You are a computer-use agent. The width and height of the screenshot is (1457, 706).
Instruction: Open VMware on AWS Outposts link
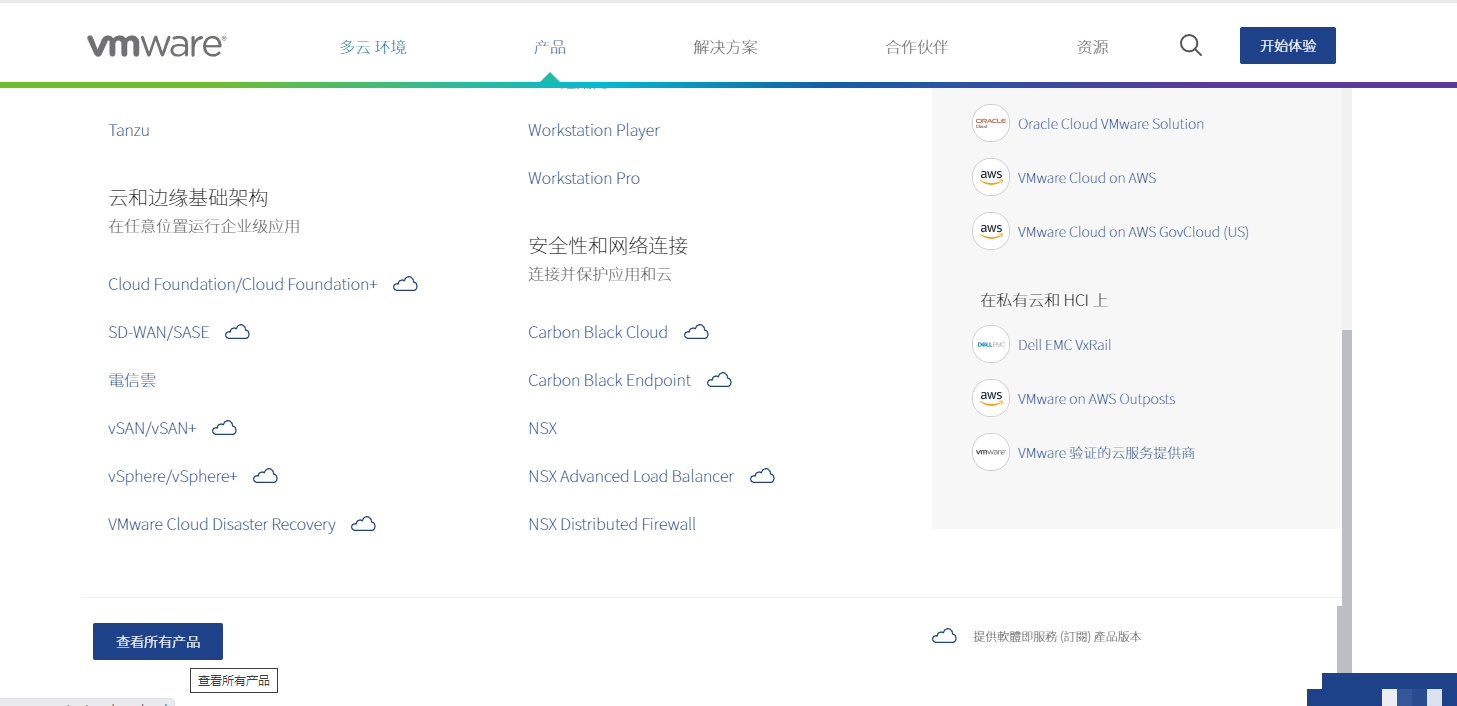point(1097,399)
